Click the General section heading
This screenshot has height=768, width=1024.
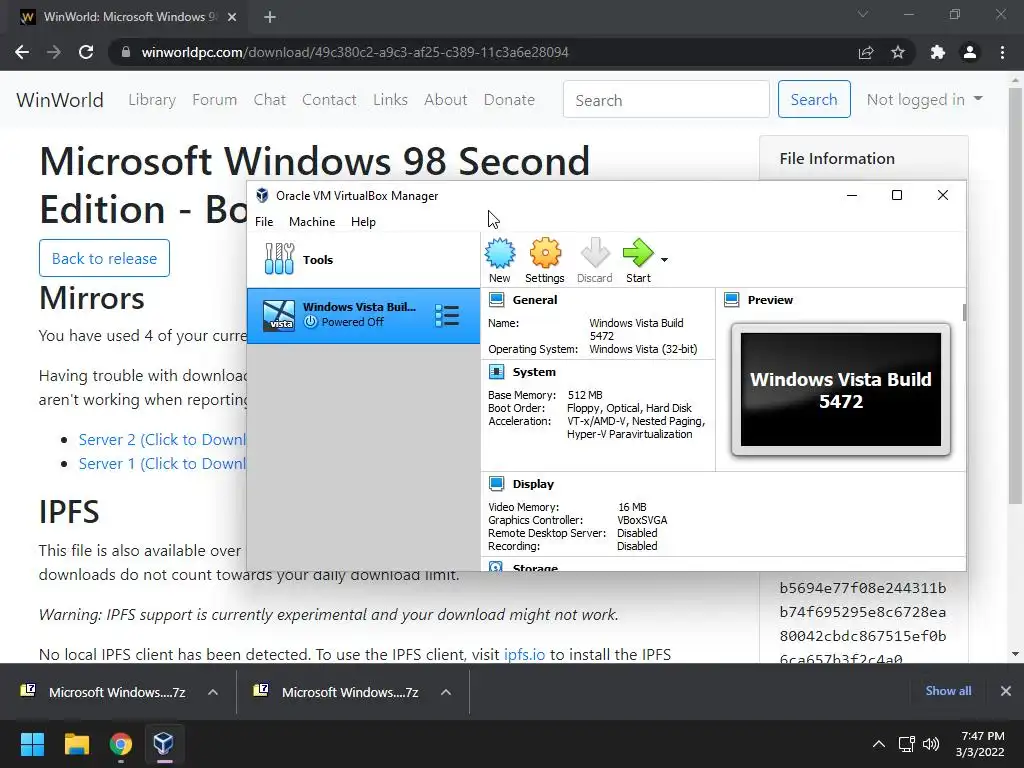(x=535, y=300)
